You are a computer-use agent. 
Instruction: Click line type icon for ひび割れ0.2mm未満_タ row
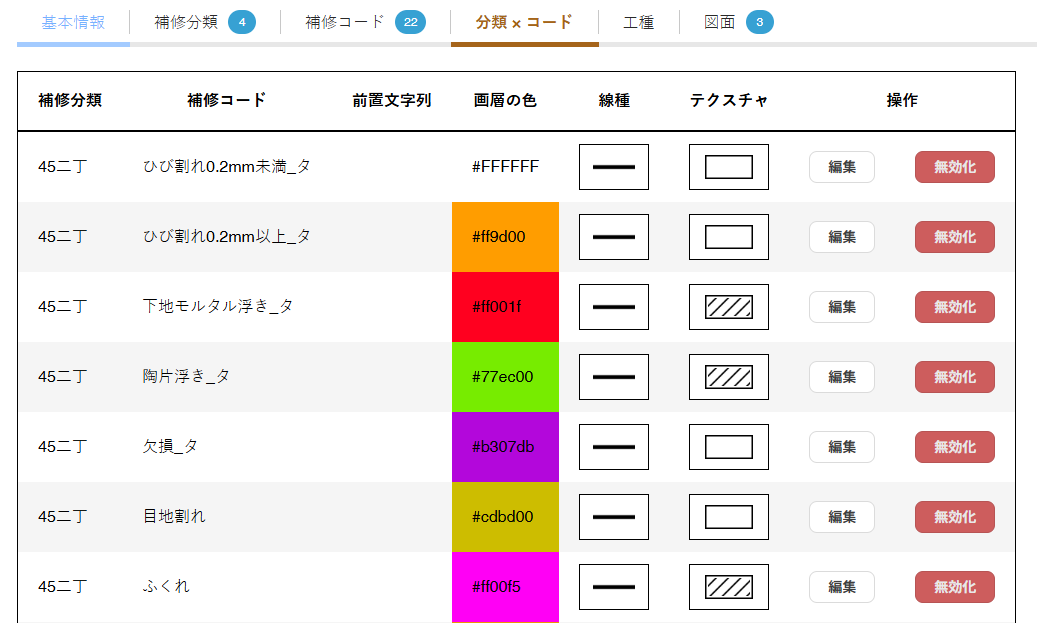click(613, 167)
